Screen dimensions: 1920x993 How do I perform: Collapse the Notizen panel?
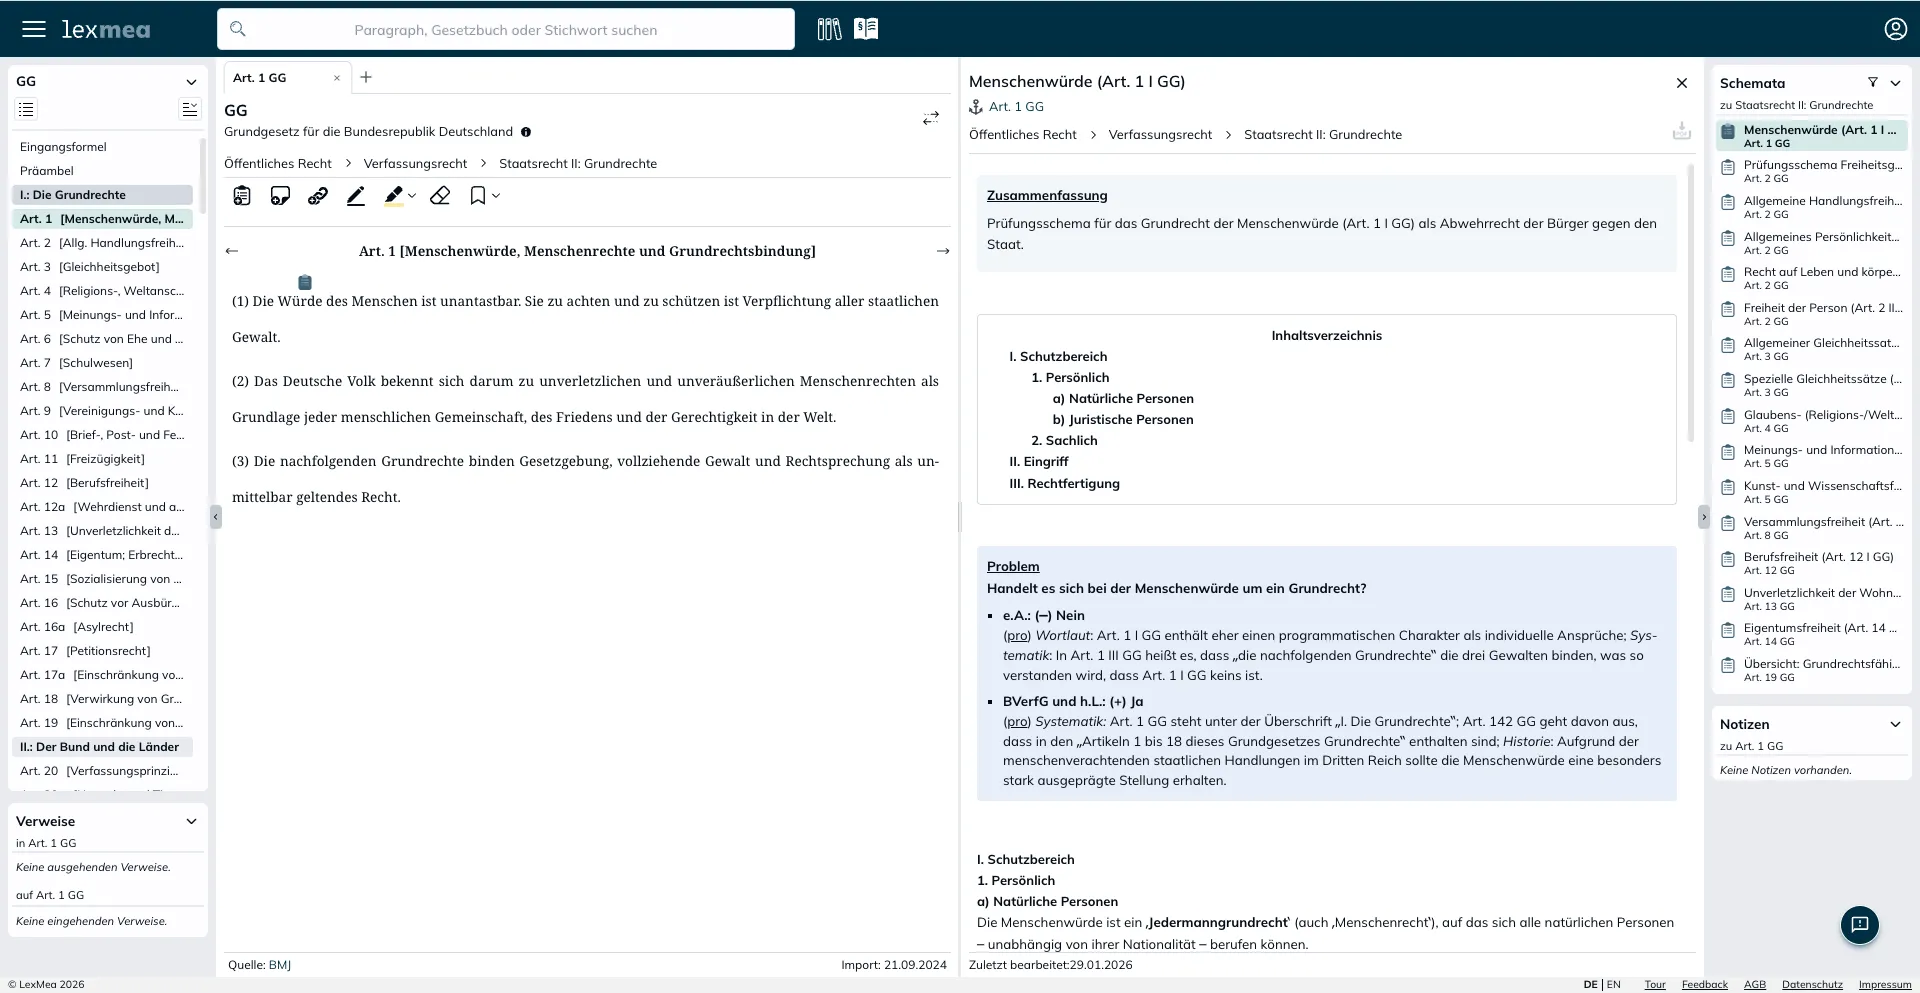[x=1895, y=723]
